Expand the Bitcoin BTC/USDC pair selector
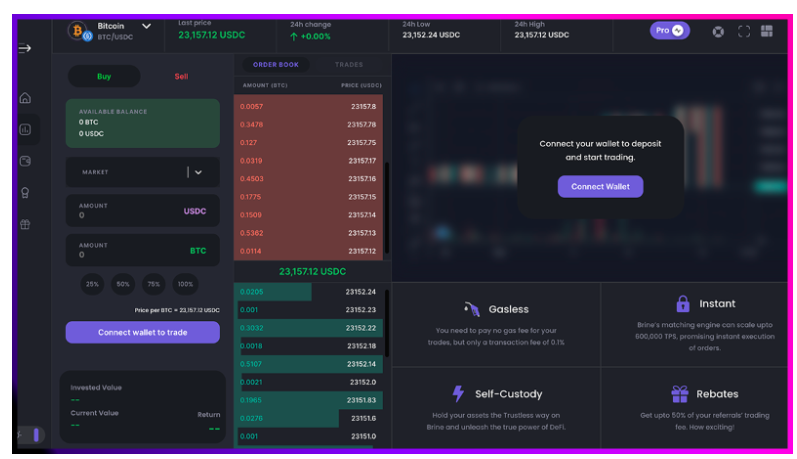The image size is (797, 459). pos(146,26)
